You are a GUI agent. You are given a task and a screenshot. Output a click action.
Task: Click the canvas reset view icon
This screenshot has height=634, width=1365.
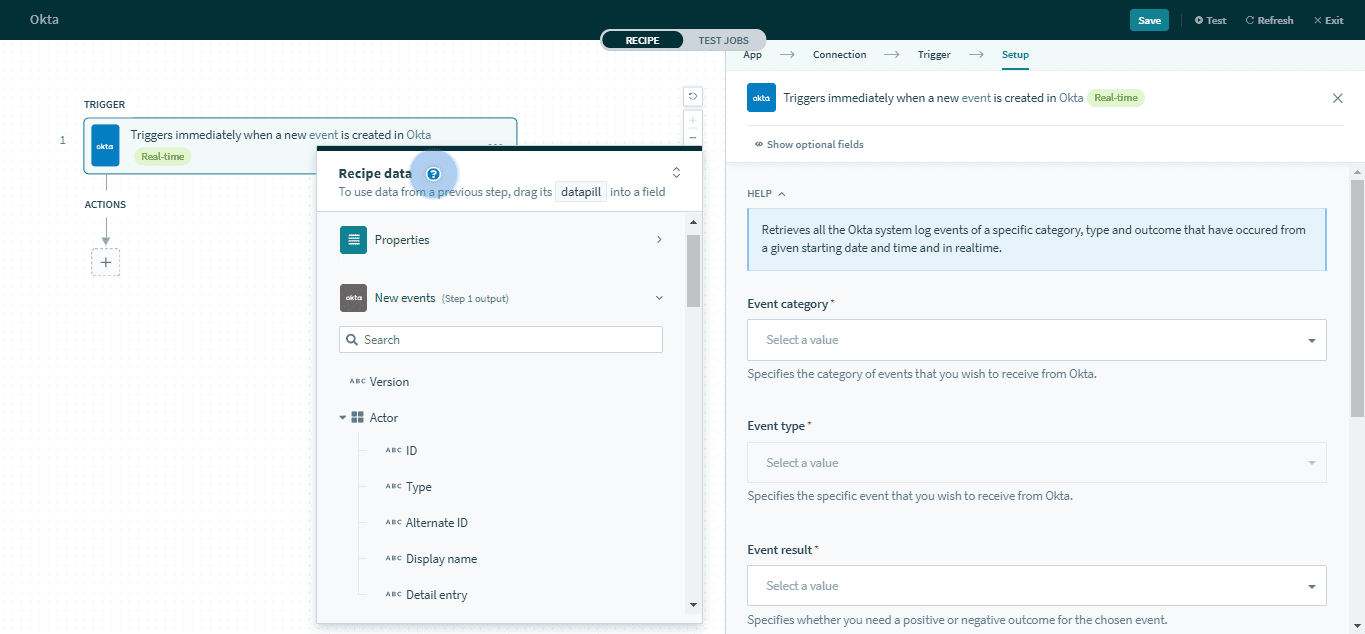692,96
